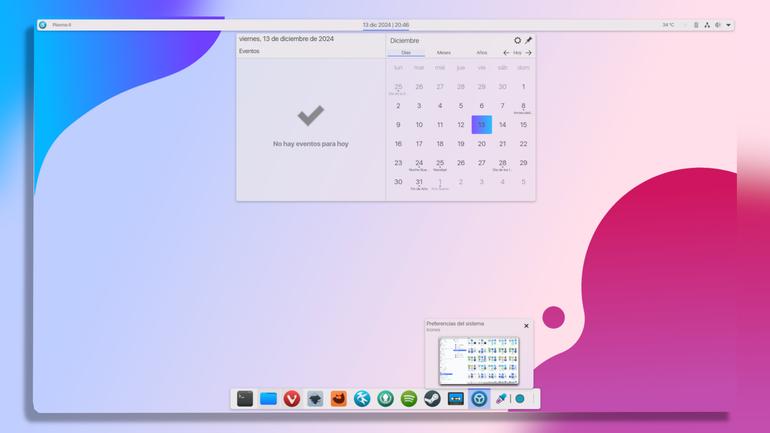Open the terminal app from the dock

(245, 399)
